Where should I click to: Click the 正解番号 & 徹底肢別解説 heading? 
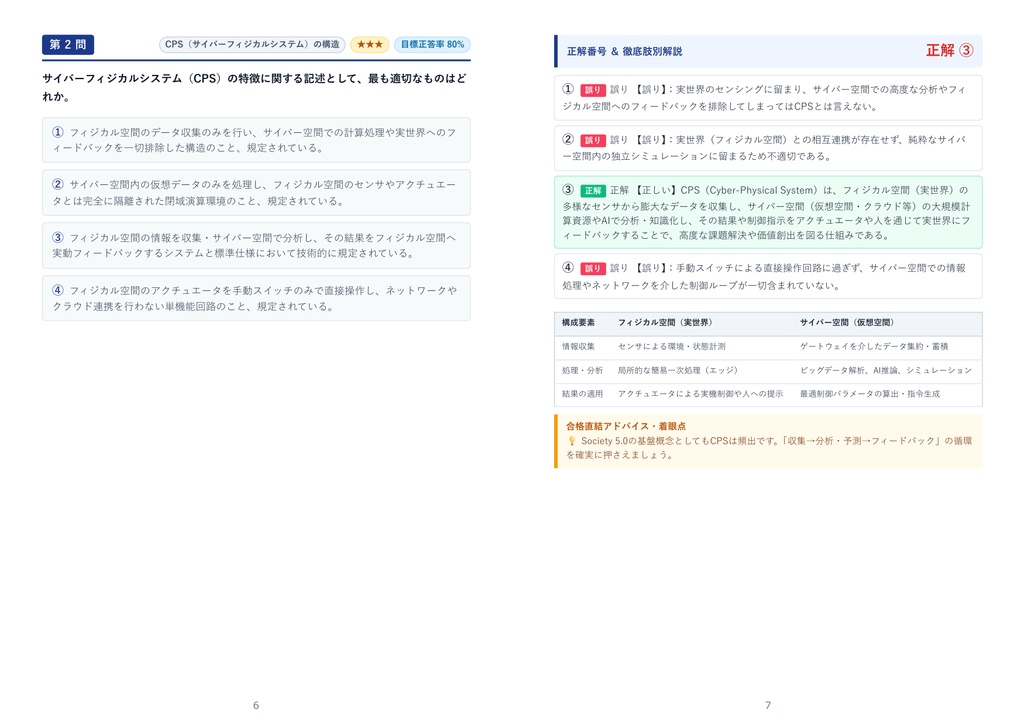624,51
